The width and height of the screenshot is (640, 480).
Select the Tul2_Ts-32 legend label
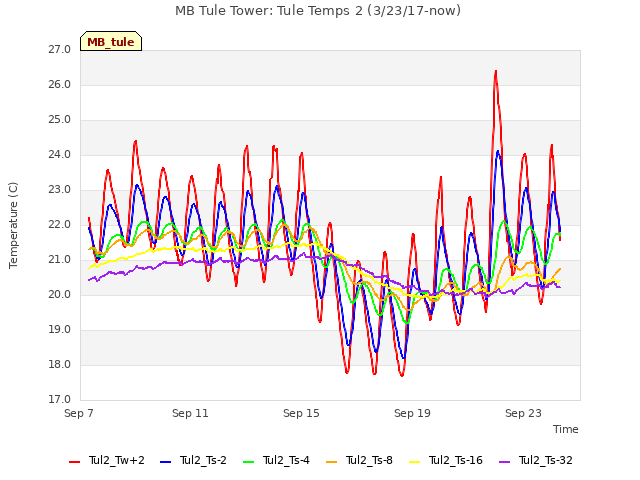pyautogui.click(x=545, y=460)
